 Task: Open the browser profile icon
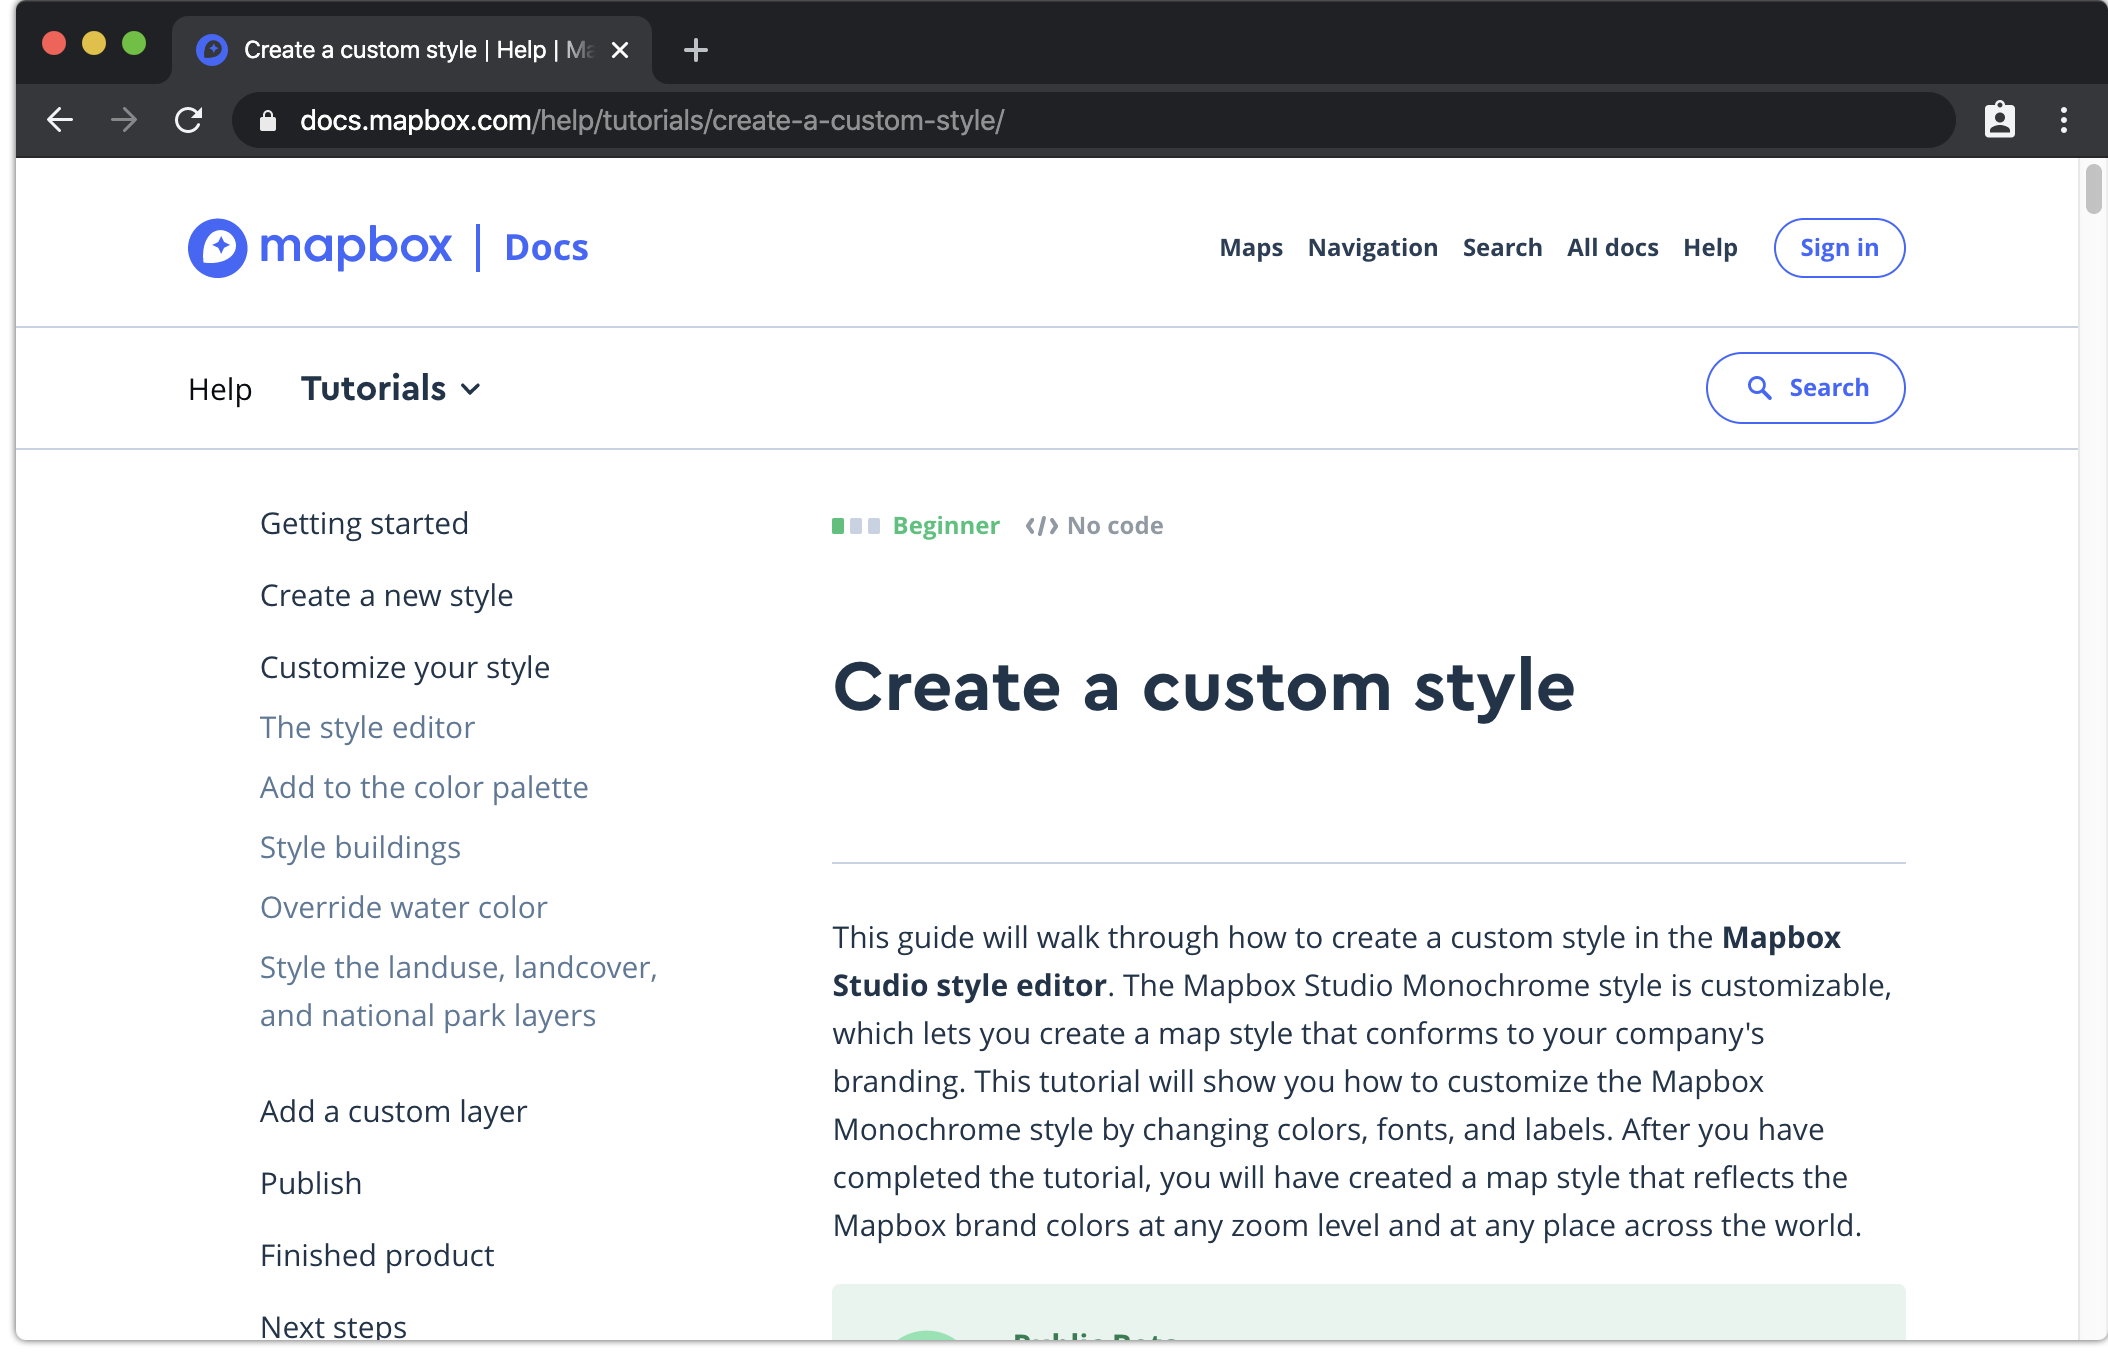coord(1999,120)
